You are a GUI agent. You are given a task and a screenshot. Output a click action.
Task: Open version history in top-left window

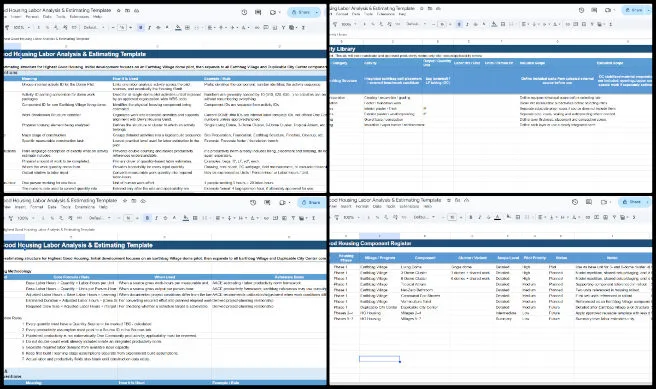(x=244, y=12)
